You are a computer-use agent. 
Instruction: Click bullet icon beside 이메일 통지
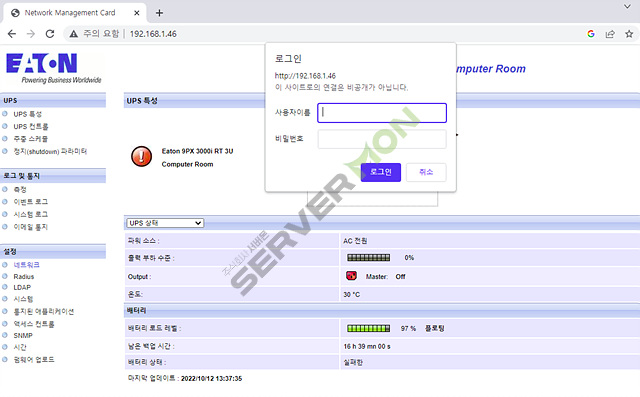[x=5, y=226]
